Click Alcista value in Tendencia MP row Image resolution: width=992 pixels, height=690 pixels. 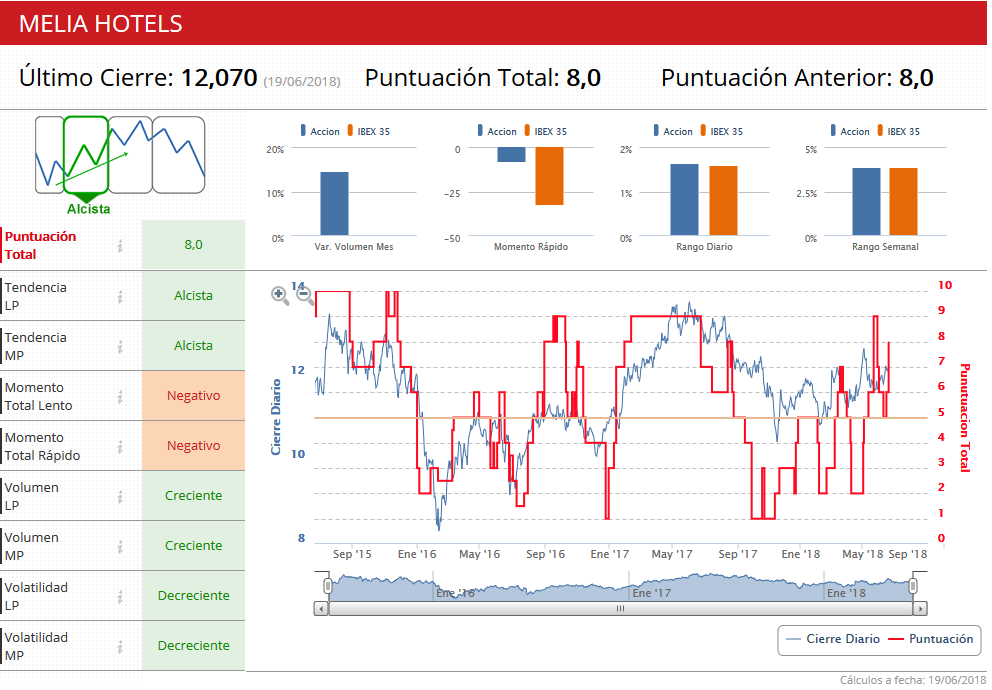tap(194, 346)
